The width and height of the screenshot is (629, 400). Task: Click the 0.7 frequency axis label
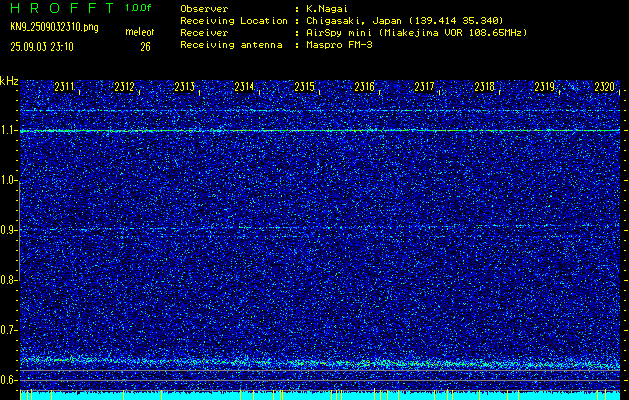click(8, 330)
